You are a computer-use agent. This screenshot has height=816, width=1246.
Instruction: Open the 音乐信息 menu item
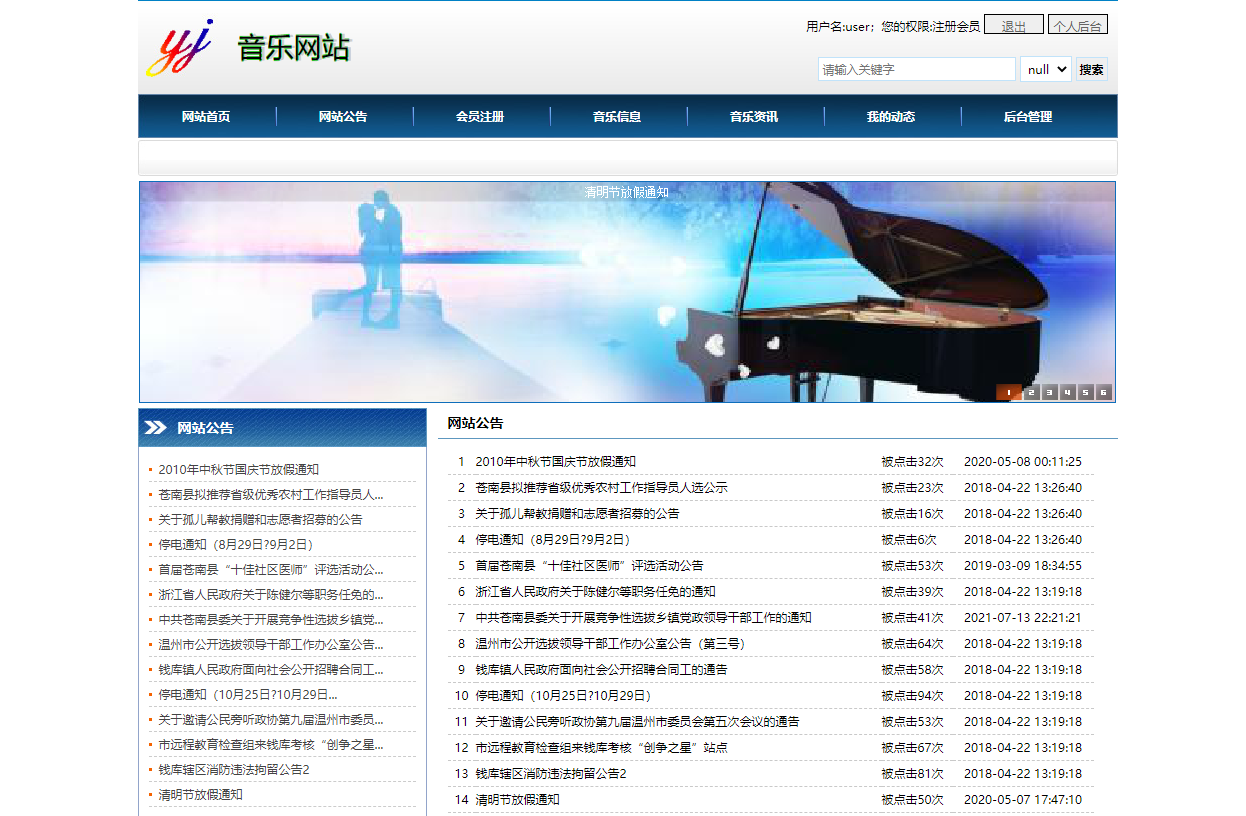pos(618,116)
